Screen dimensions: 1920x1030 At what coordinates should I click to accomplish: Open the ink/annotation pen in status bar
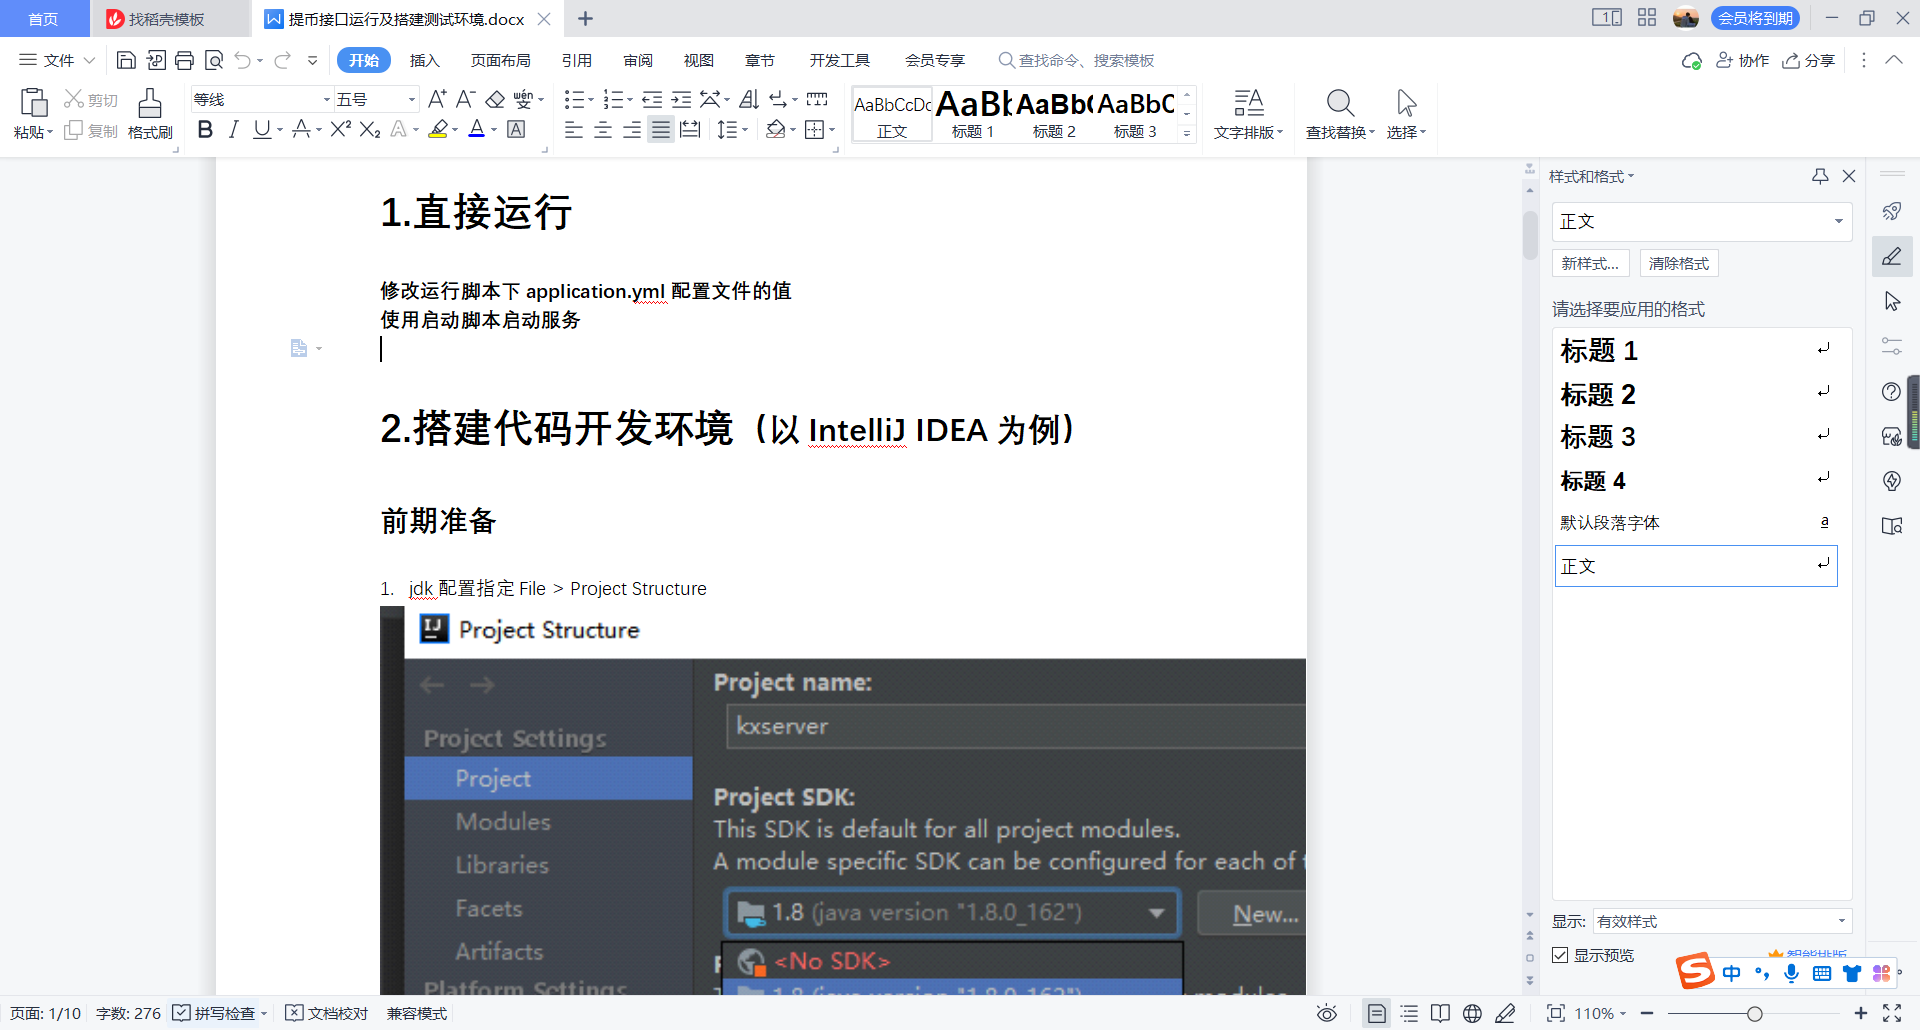pos(1506,1013)
